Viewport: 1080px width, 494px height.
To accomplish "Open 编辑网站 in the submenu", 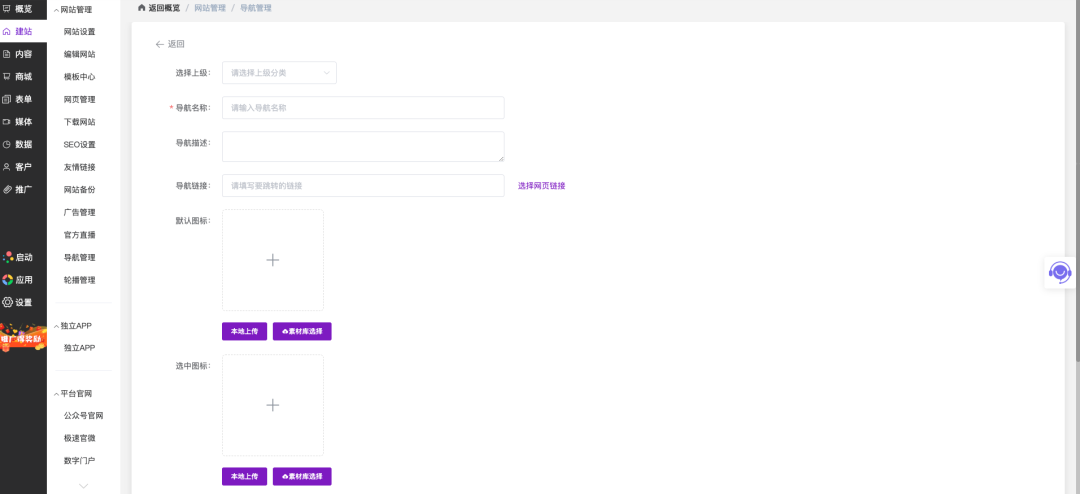I will pos(79,54).
